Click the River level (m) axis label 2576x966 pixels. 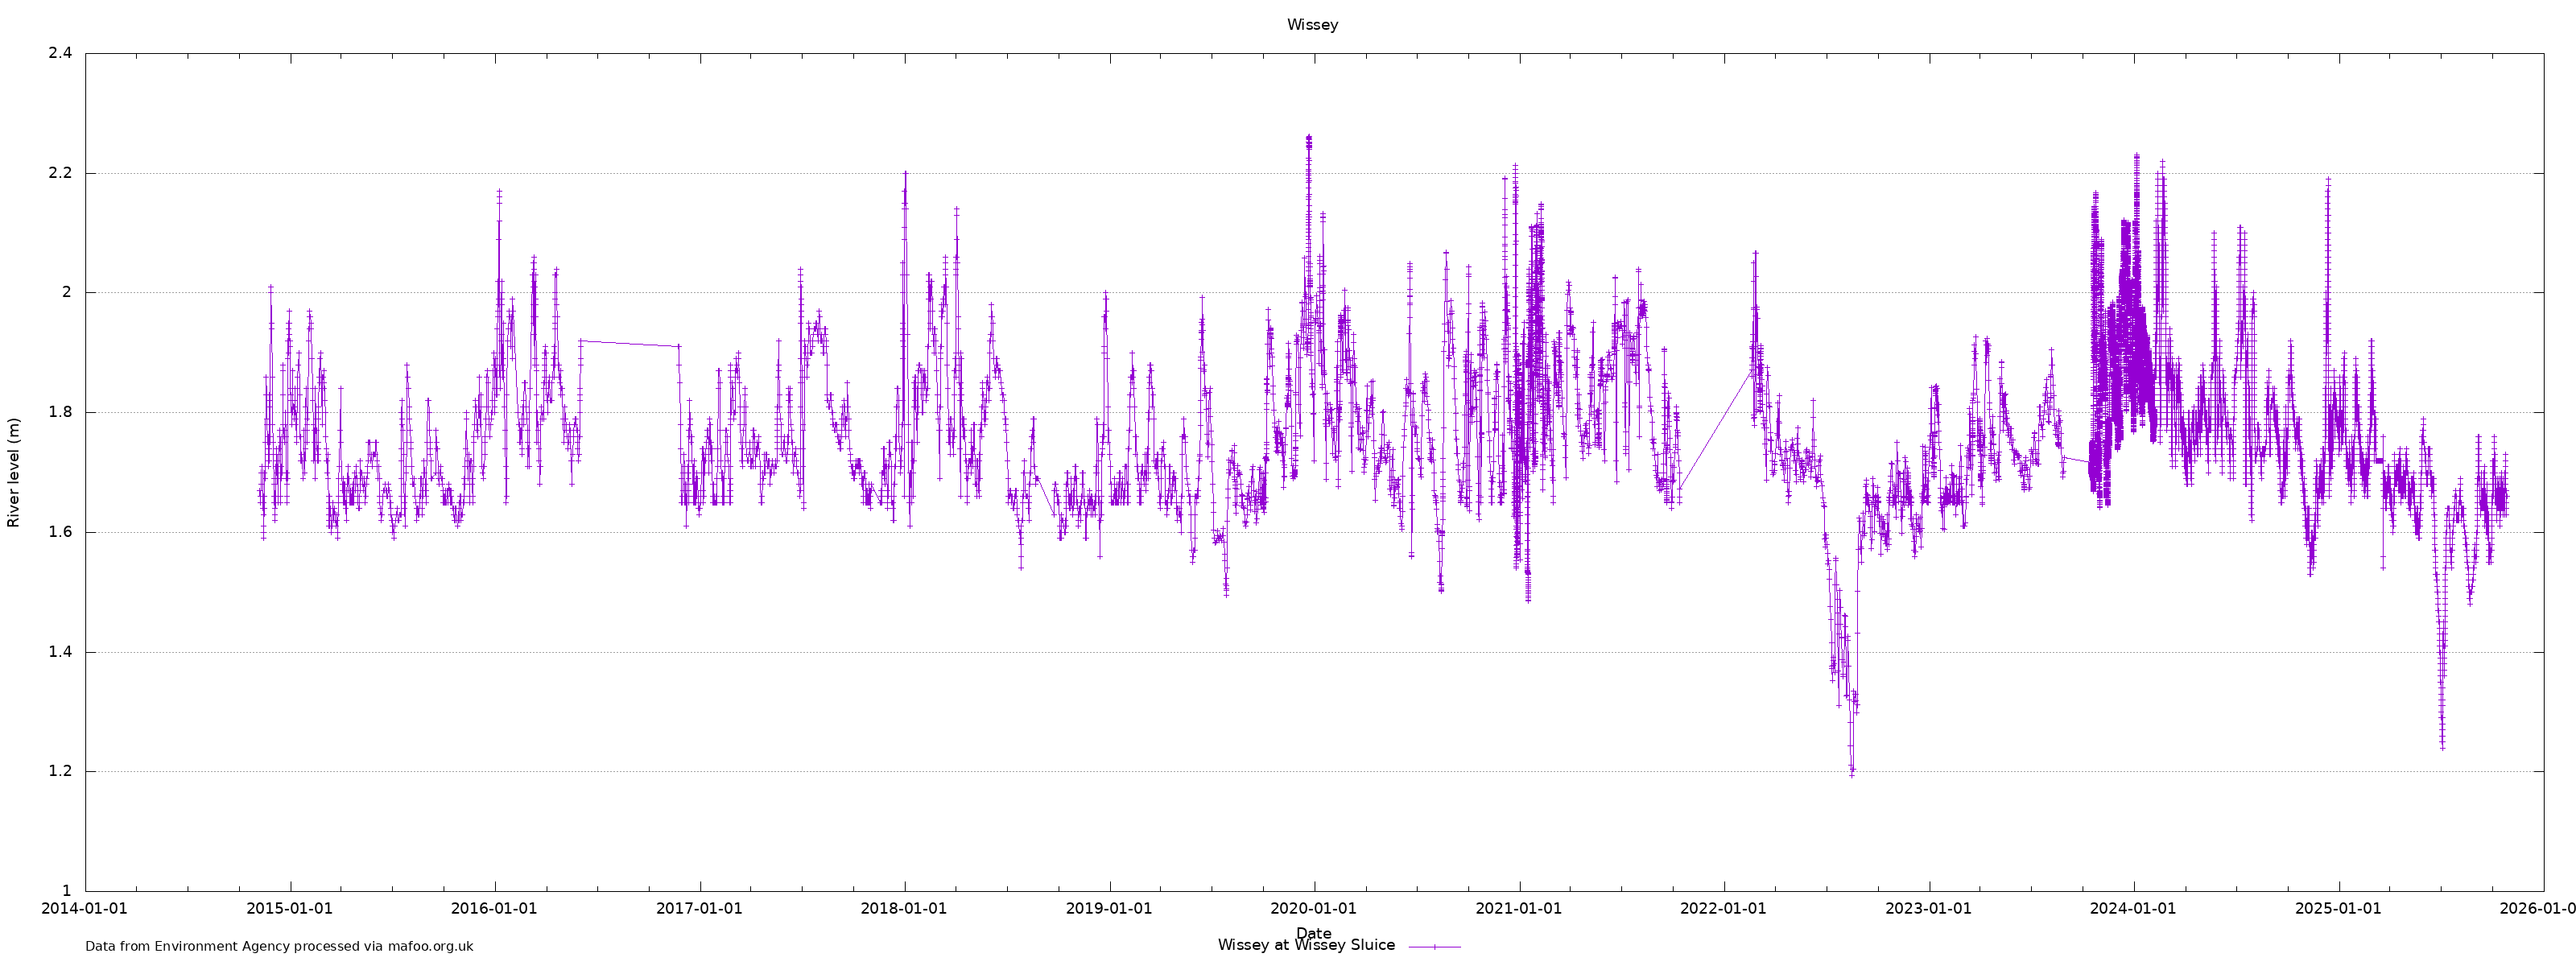(x=14, y=472)
